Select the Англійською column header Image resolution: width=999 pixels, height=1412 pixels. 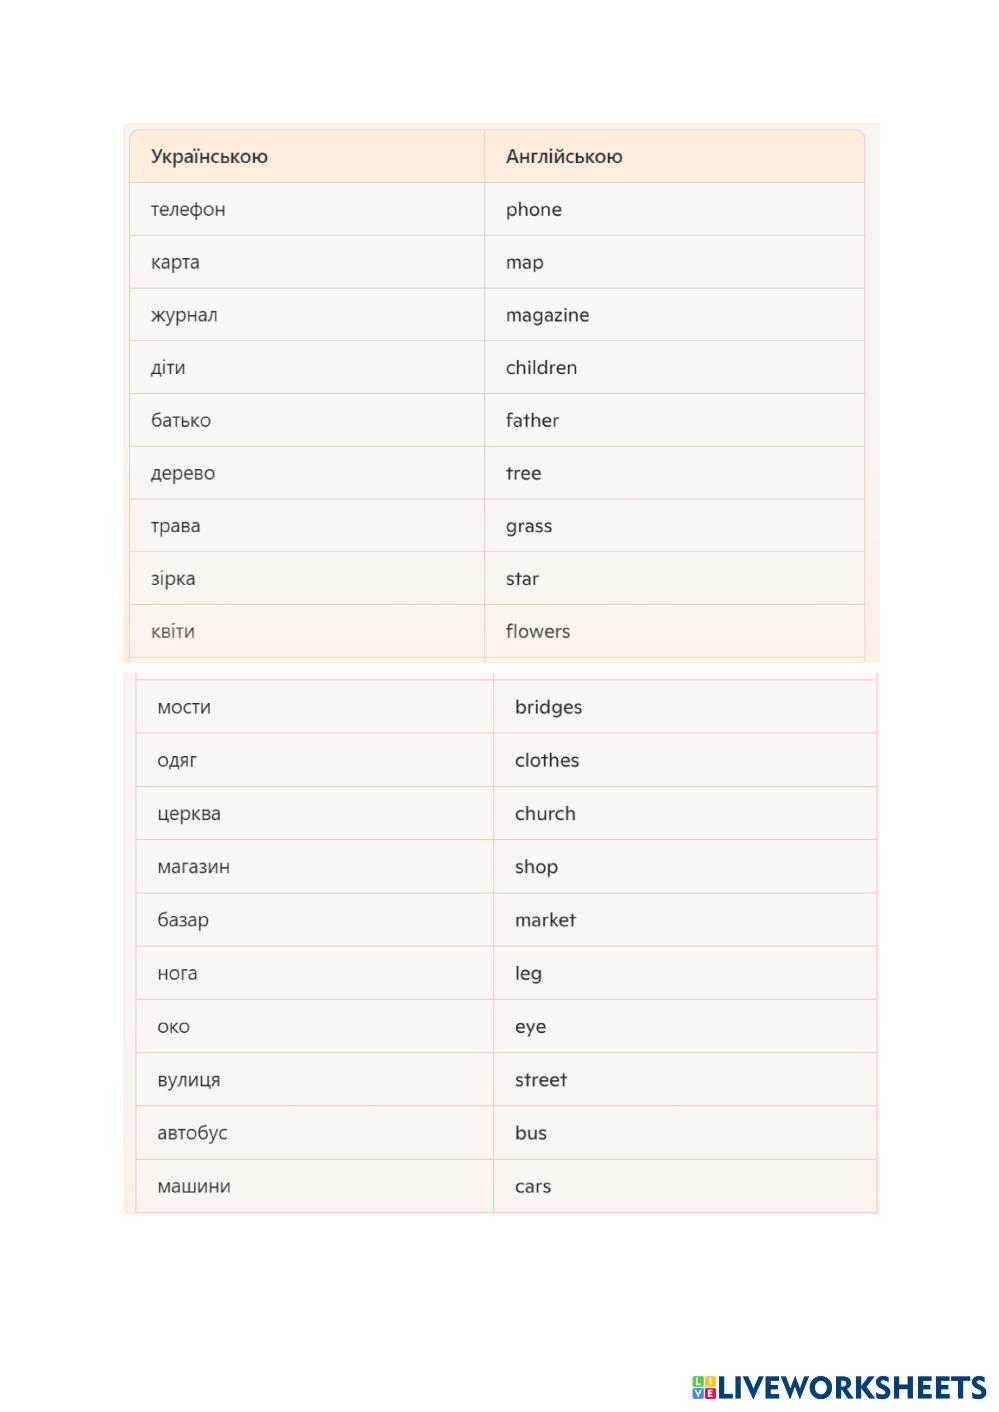pos(564,156)
